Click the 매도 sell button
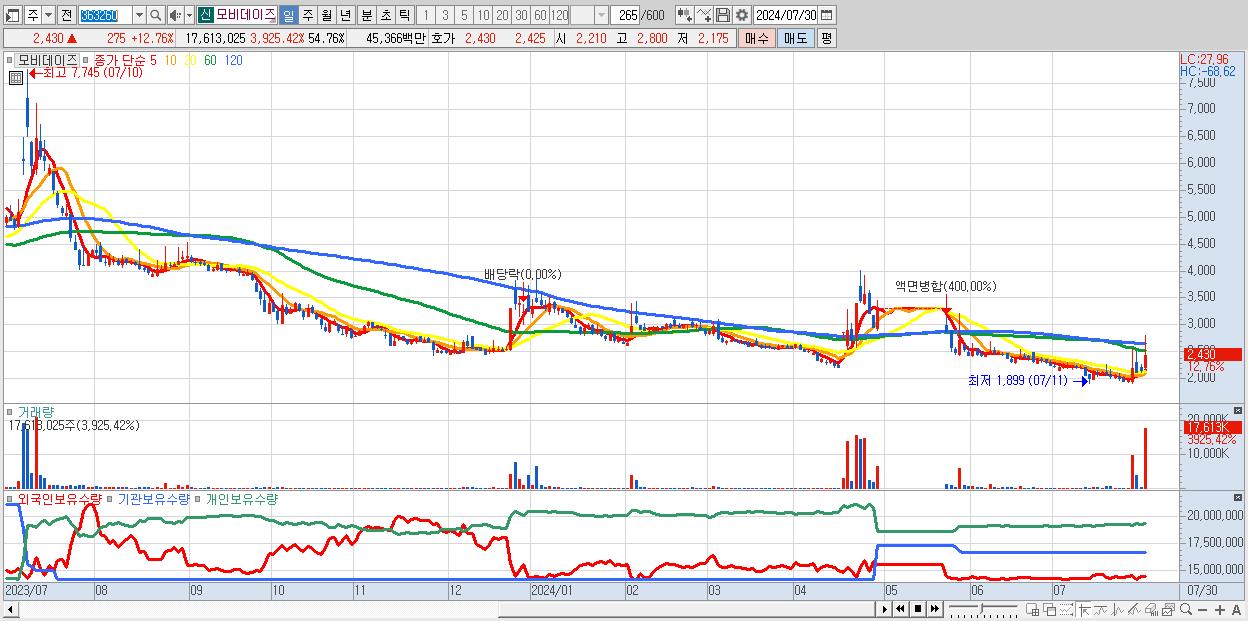Screen dimensions: 1248x621 796,38
